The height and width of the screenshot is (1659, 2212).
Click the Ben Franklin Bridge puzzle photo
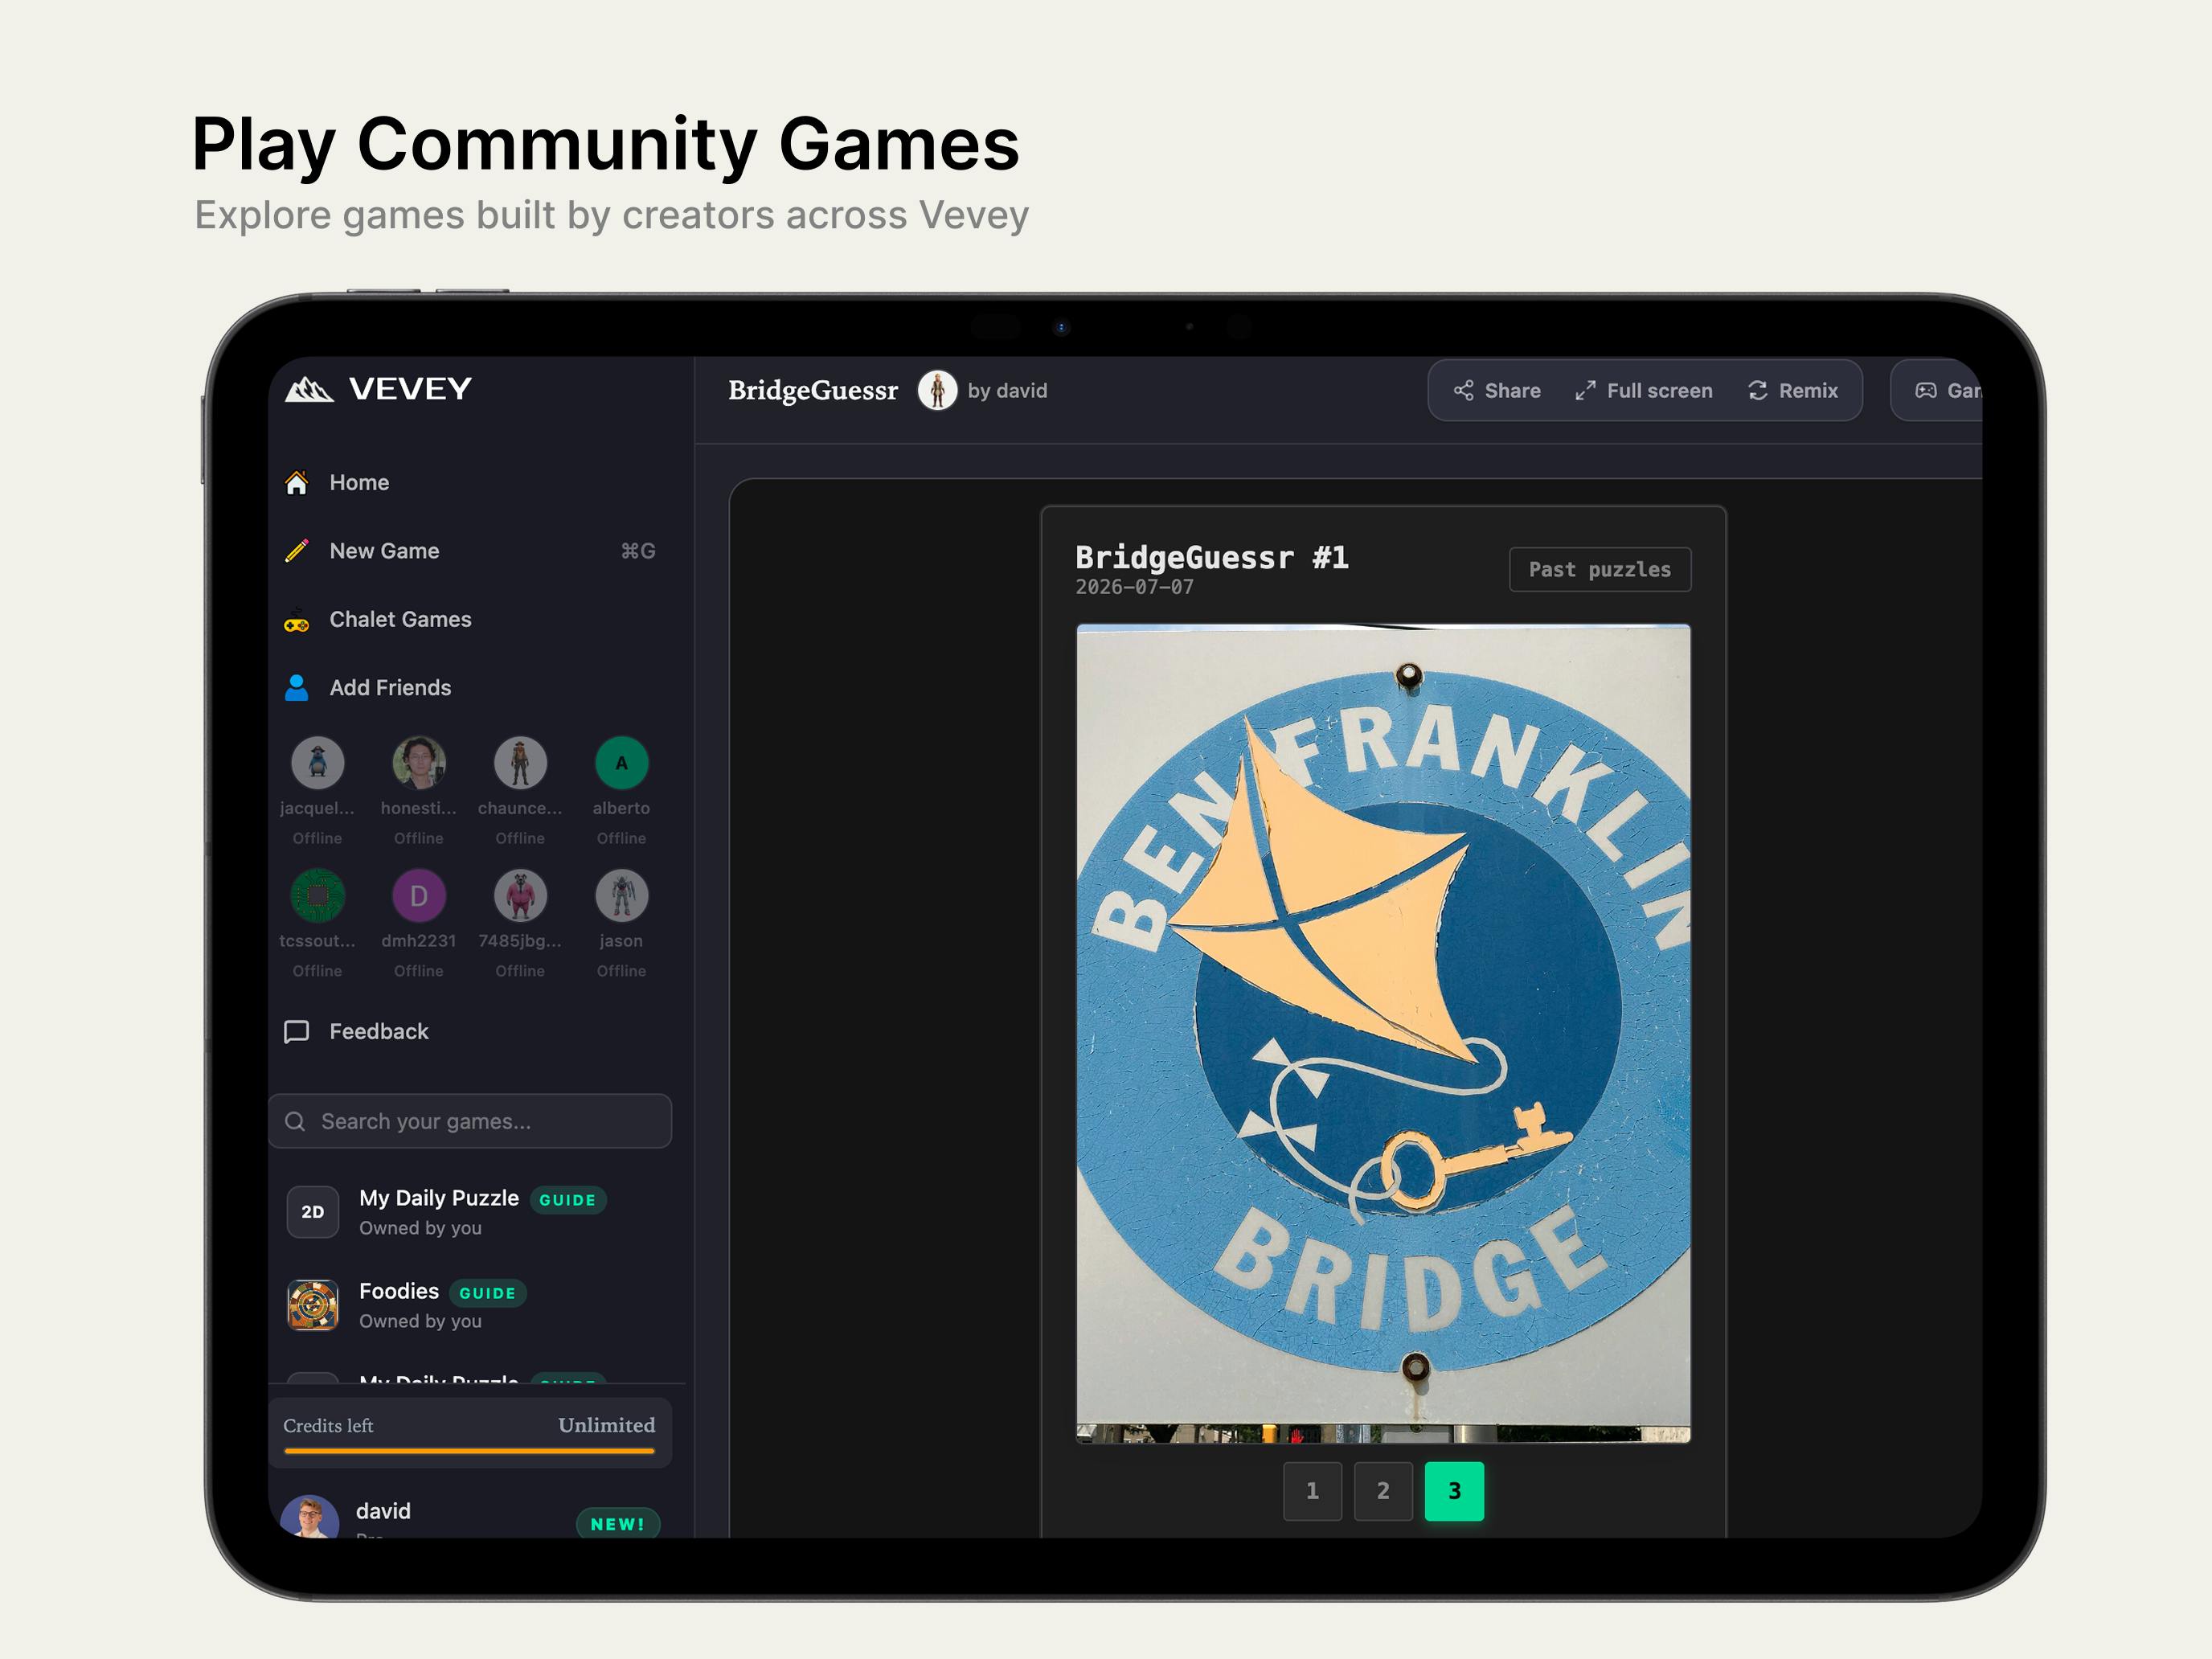click(x=1384, y=1034)
